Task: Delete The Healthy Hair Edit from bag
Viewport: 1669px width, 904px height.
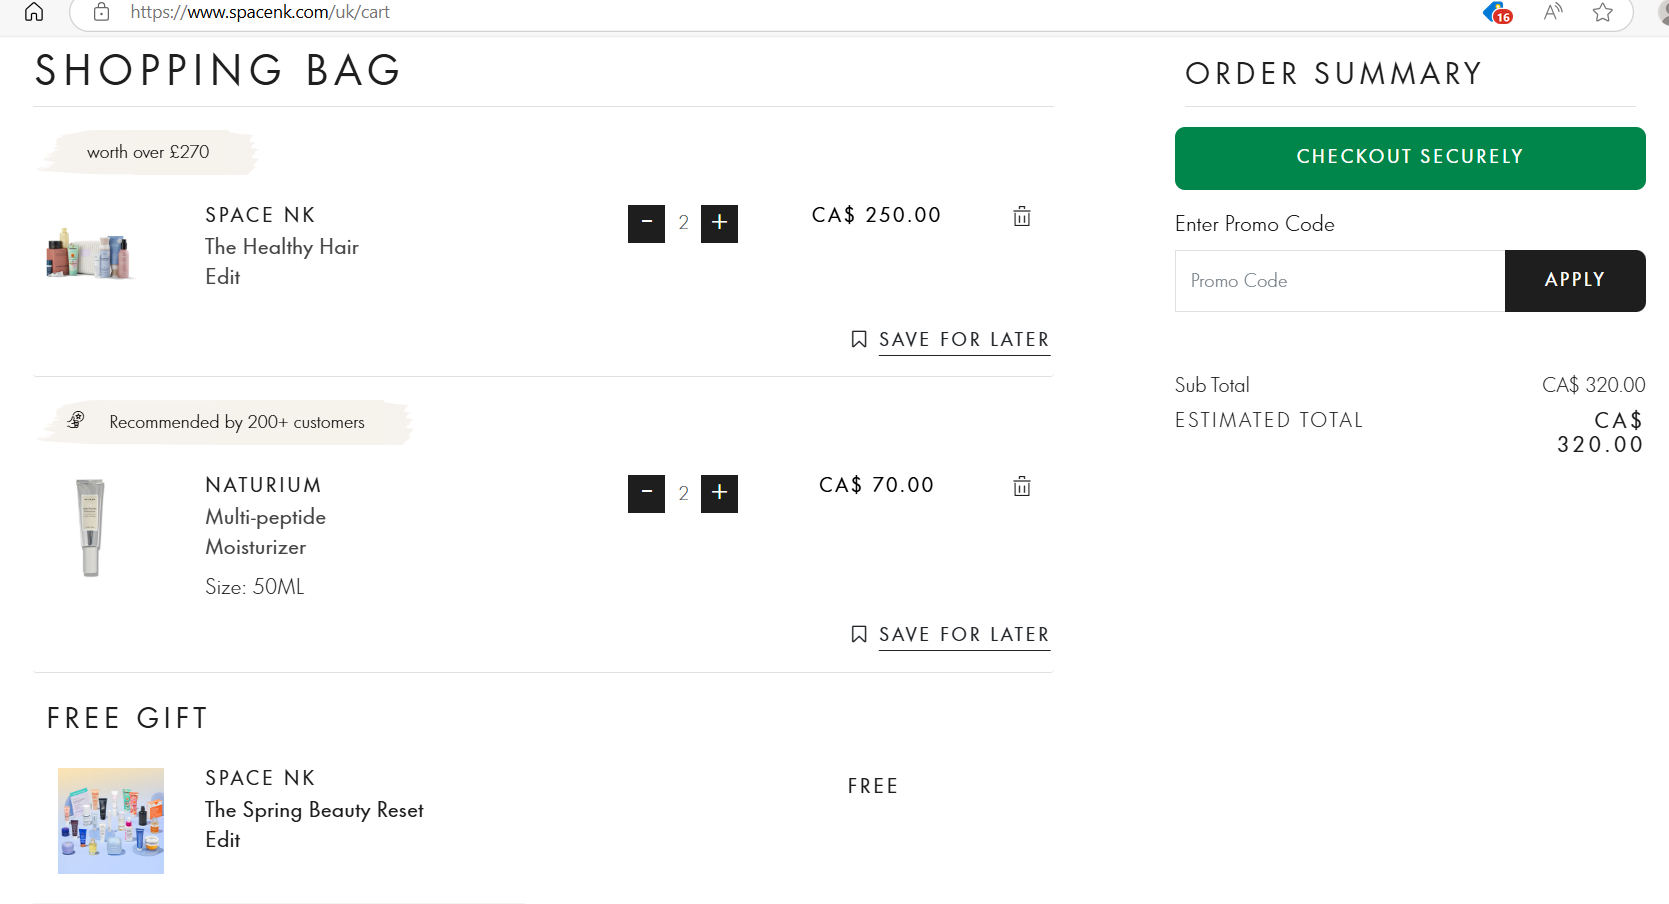Action: [x=1021, y=216]
